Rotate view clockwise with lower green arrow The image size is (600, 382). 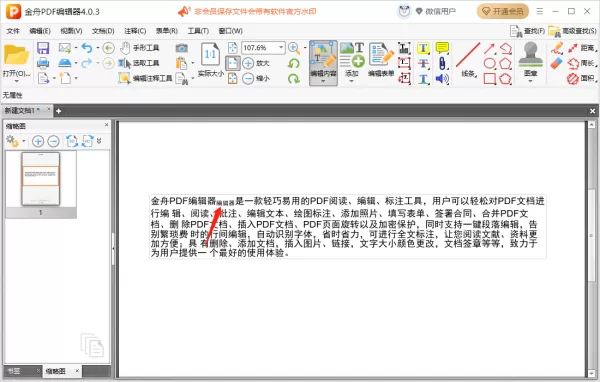pos(294,78)
